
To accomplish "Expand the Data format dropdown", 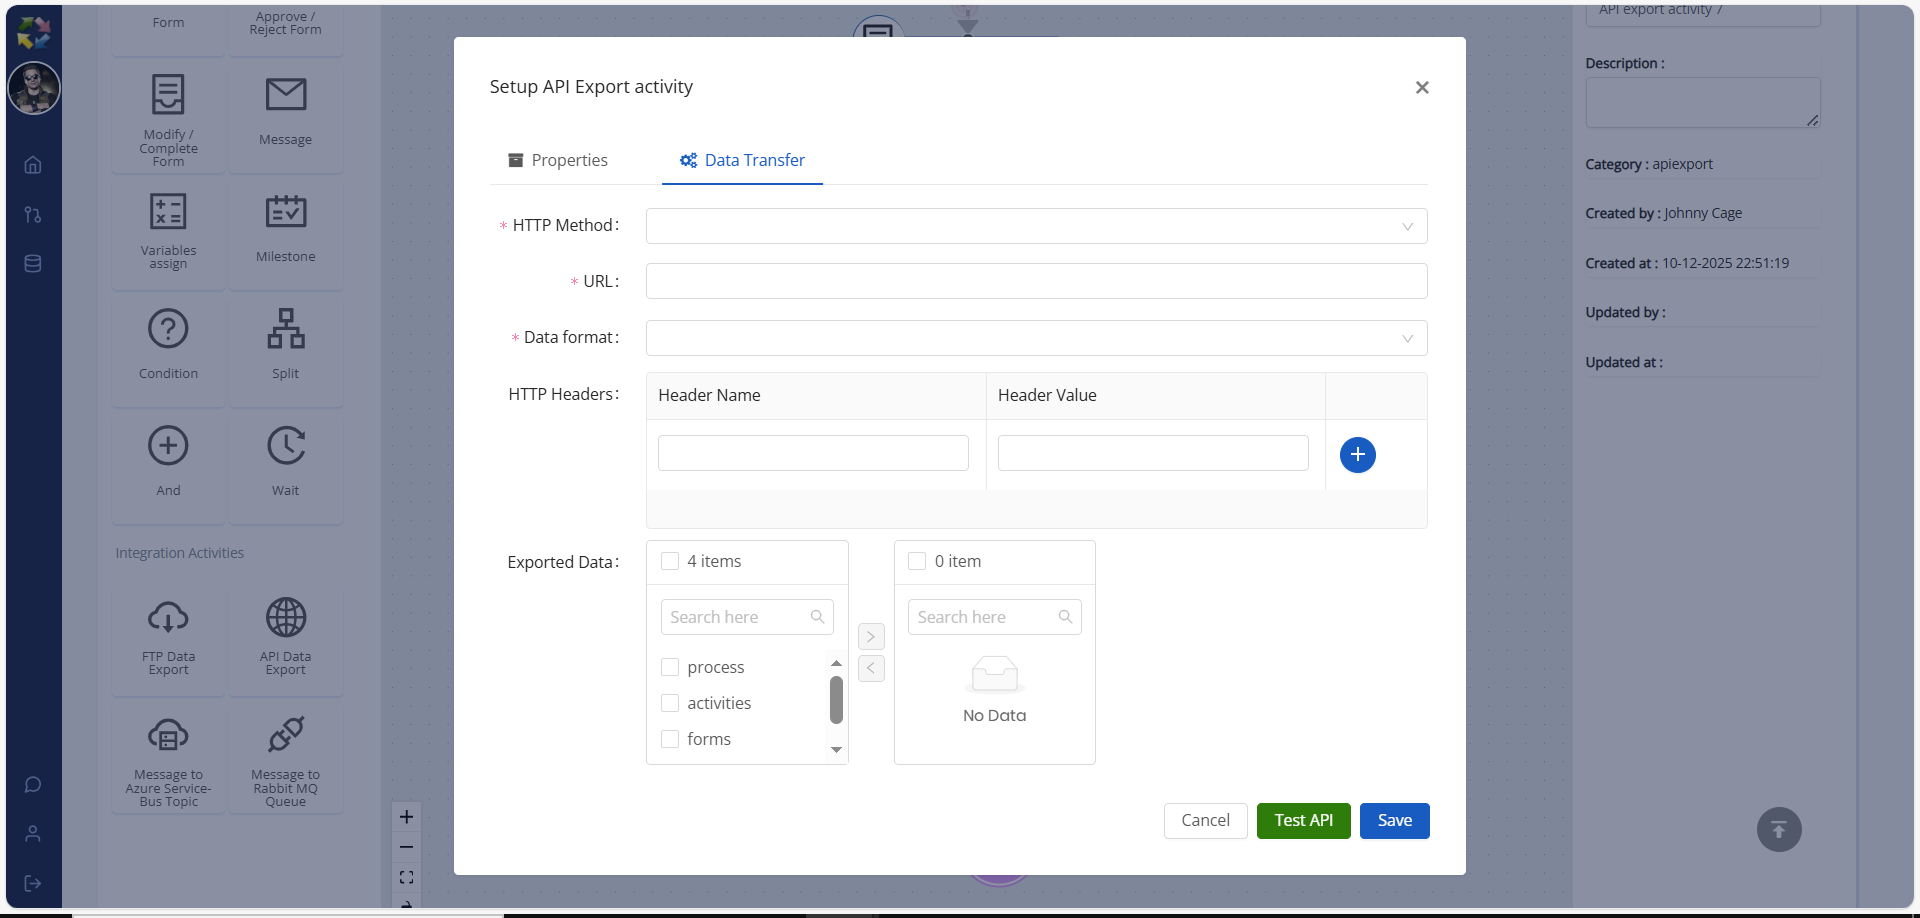I will [x=1036, y=338].
